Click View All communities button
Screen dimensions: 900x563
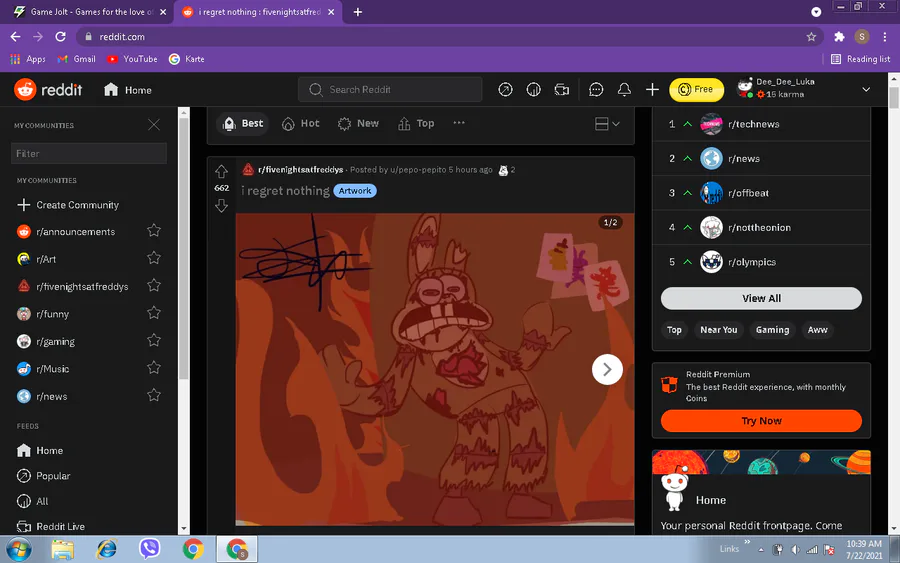click(761, 298)
